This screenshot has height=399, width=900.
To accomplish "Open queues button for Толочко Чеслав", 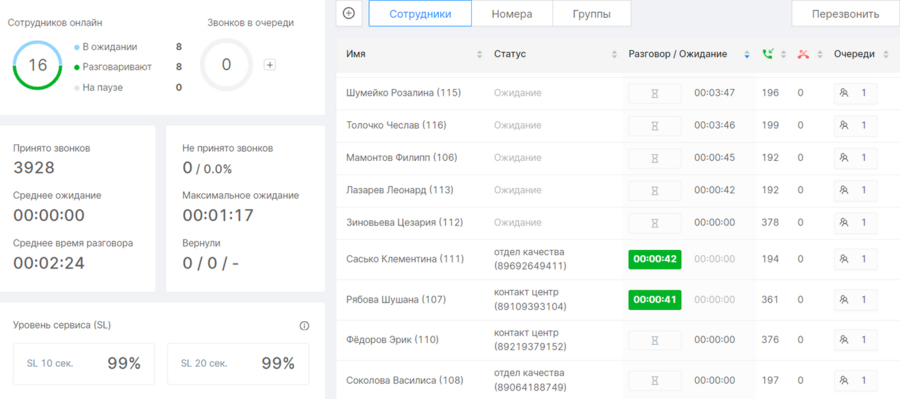I will point(855,126).
